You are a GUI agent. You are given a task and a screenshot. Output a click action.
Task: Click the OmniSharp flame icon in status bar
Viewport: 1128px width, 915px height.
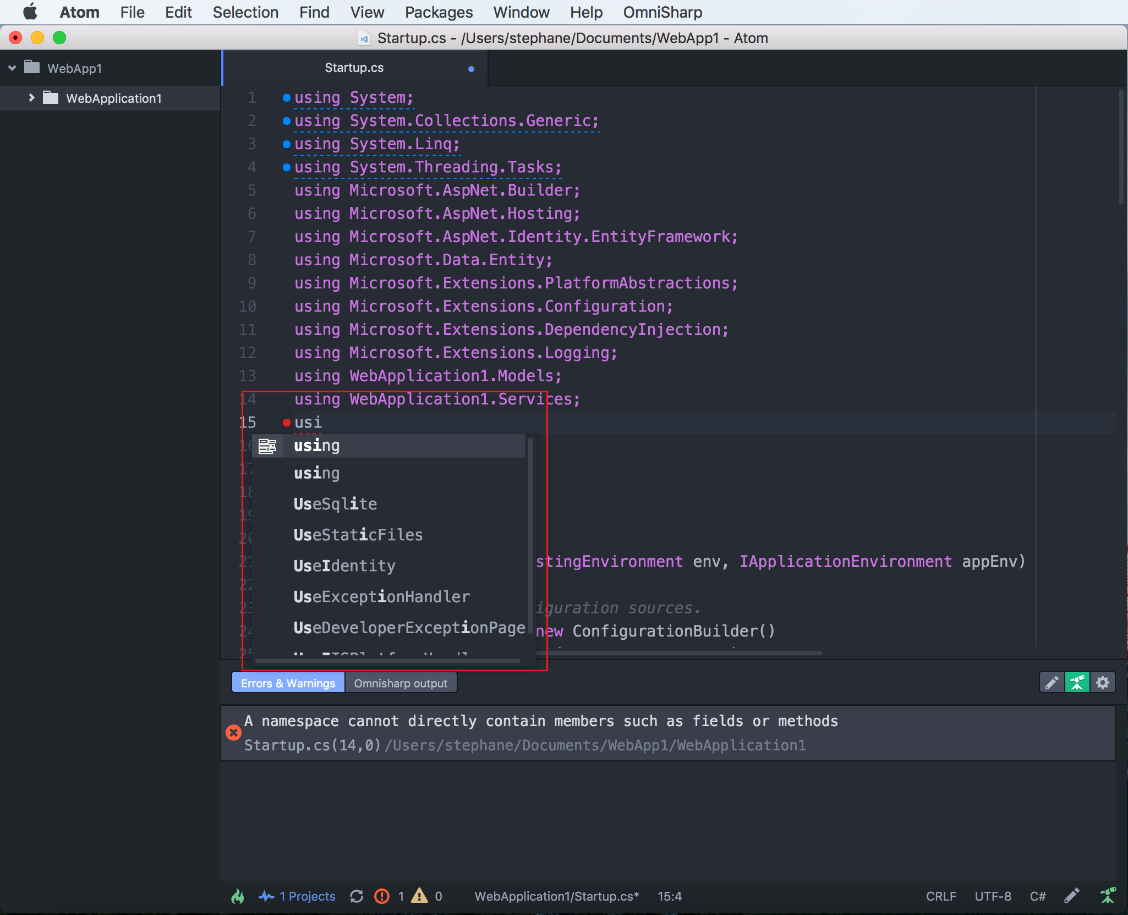point(237,896)
